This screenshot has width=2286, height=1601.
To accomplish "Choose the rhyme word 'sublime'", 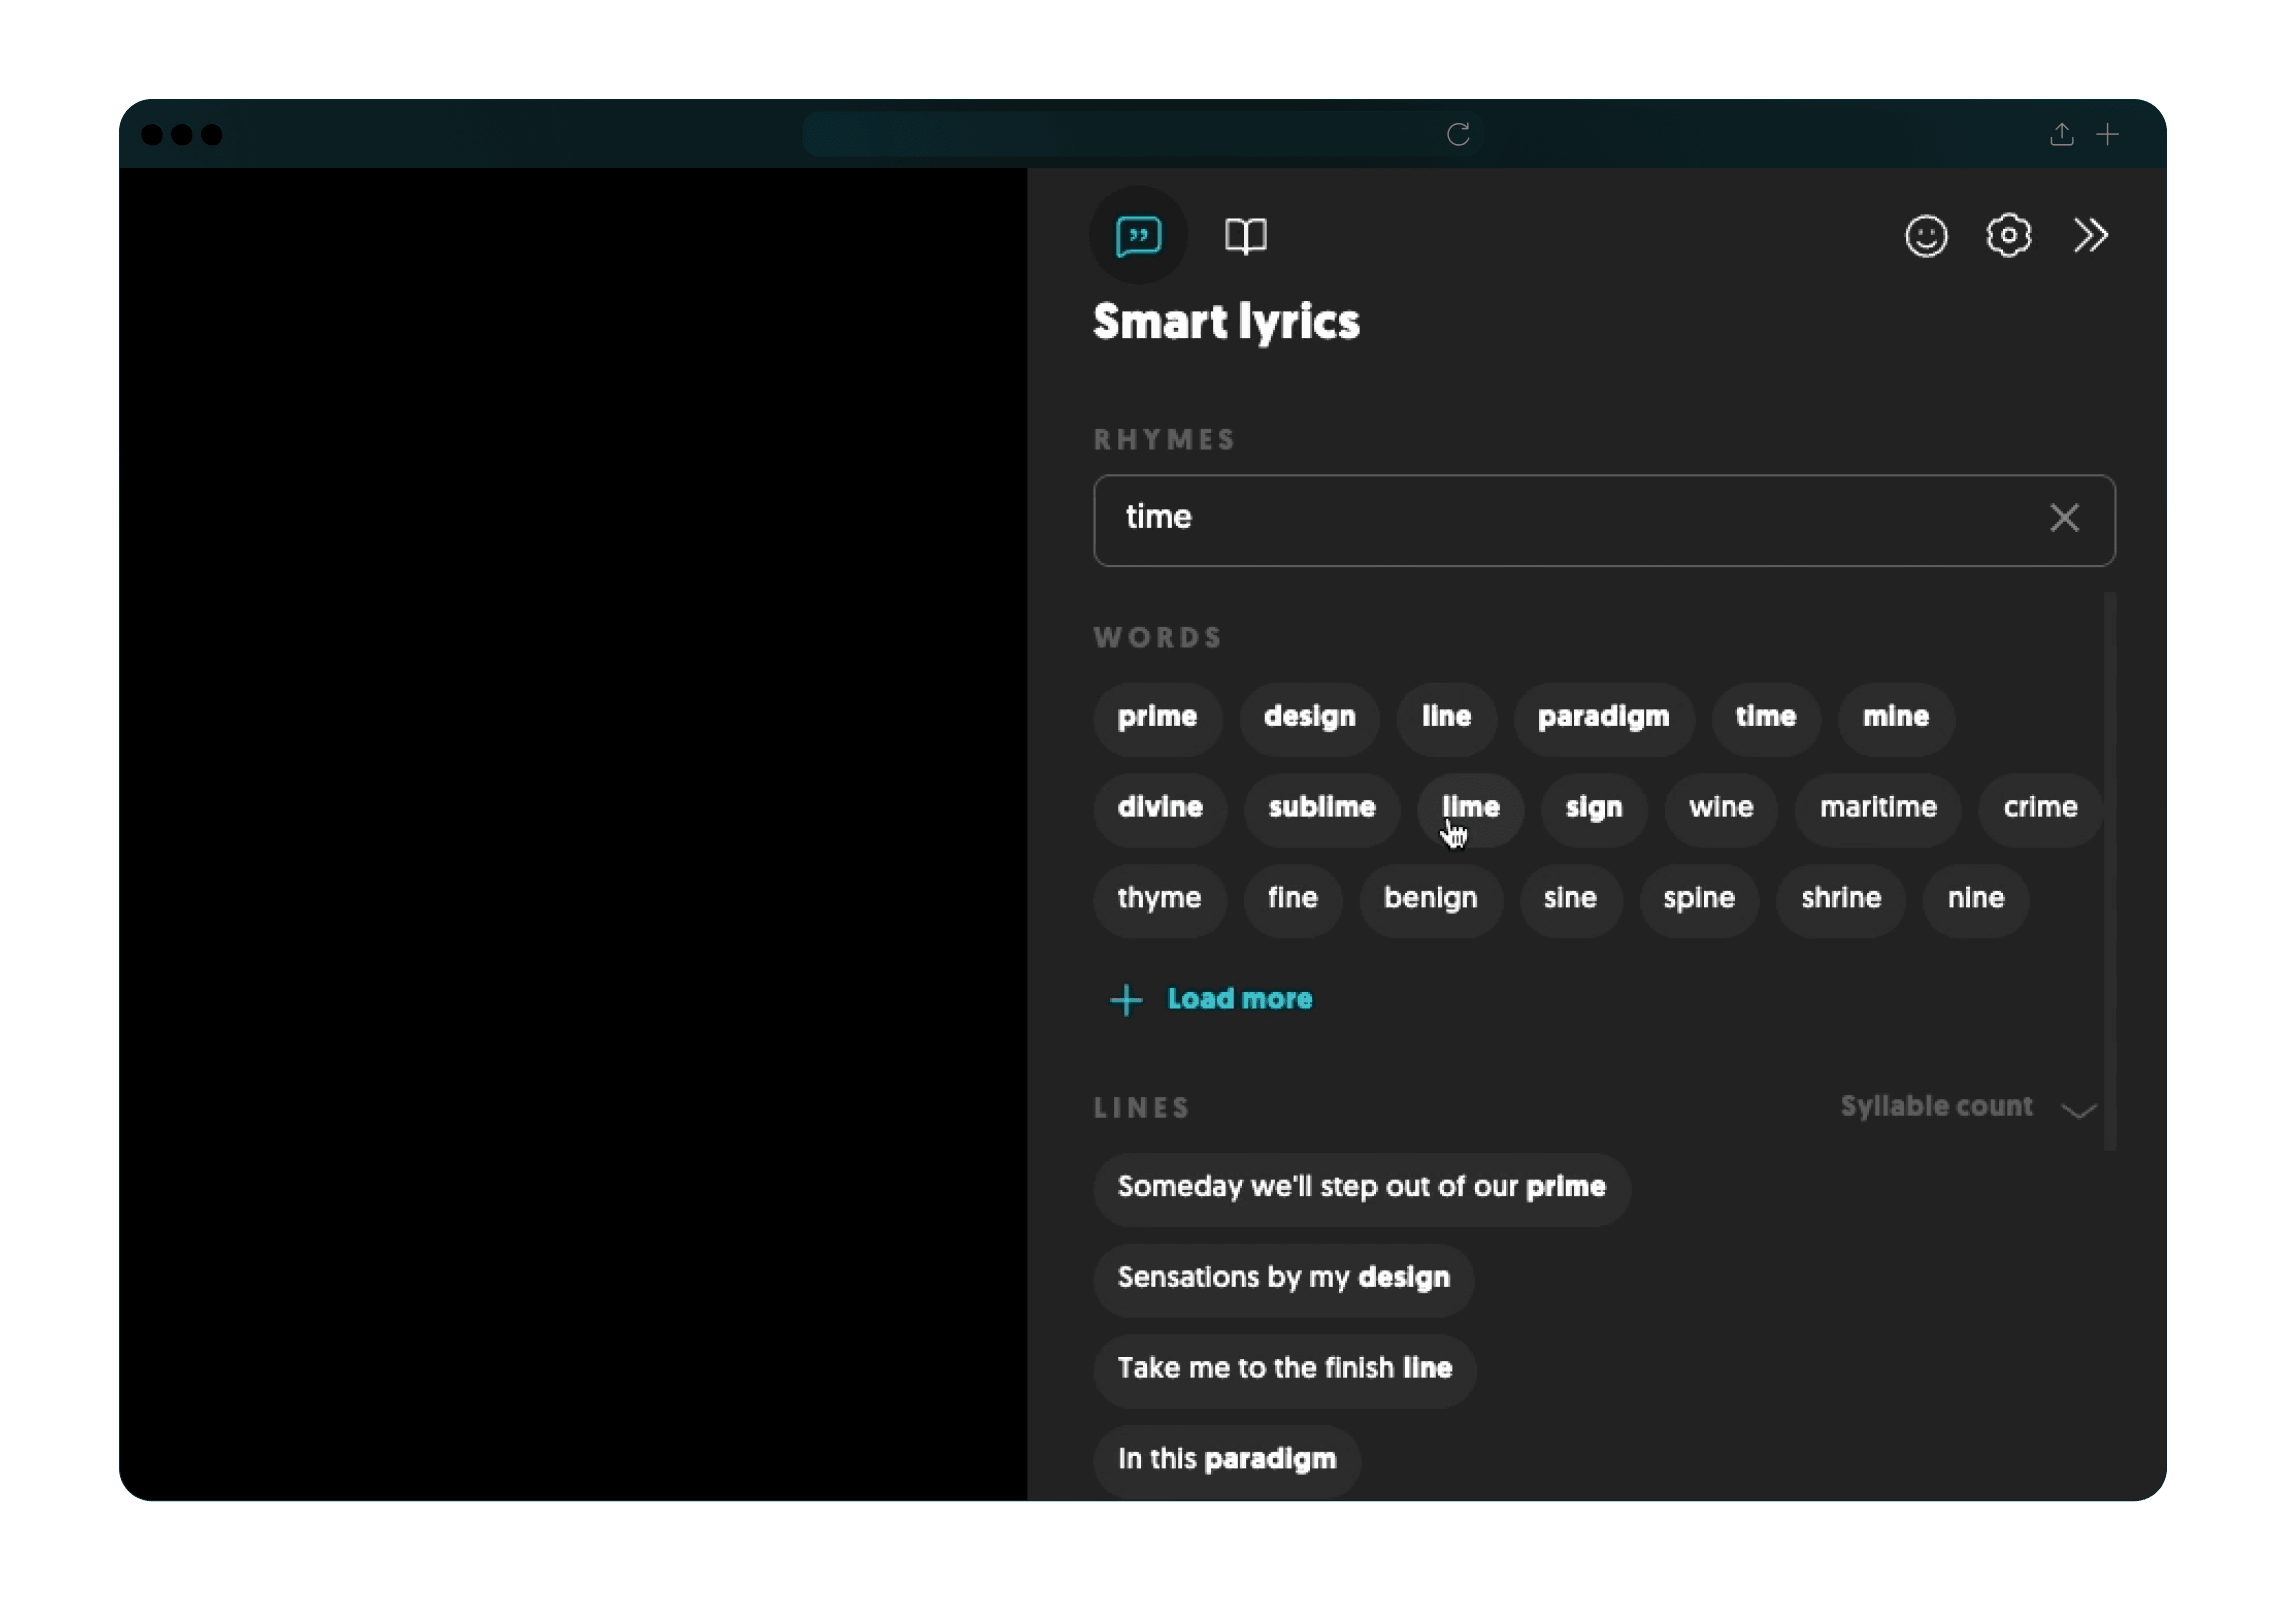I will click(1321, 808).
